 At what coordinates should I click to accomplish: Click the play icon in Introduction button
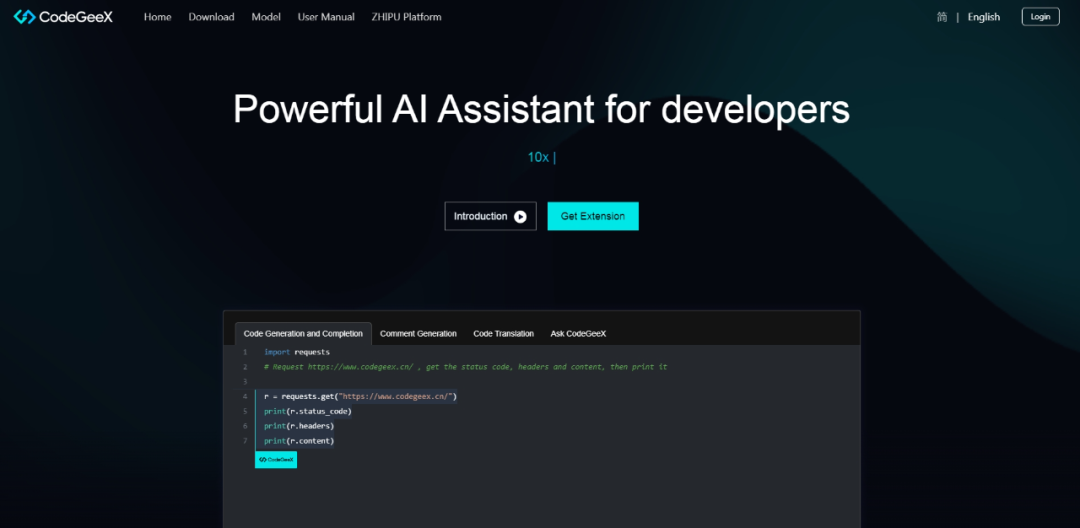(x=520, y=216)
